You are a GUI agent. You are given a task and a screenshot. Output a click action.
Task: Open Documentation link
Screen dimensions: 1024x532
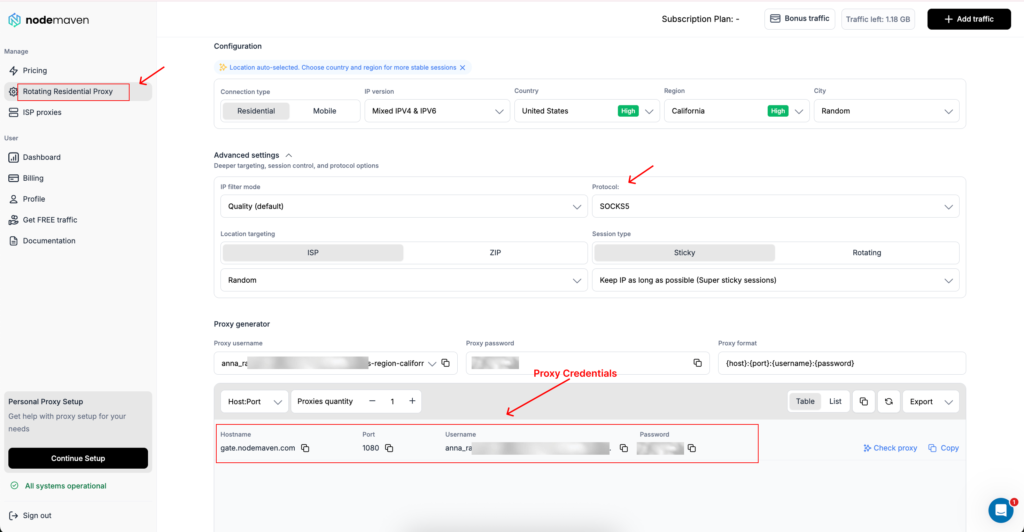[x=49, y=241]
